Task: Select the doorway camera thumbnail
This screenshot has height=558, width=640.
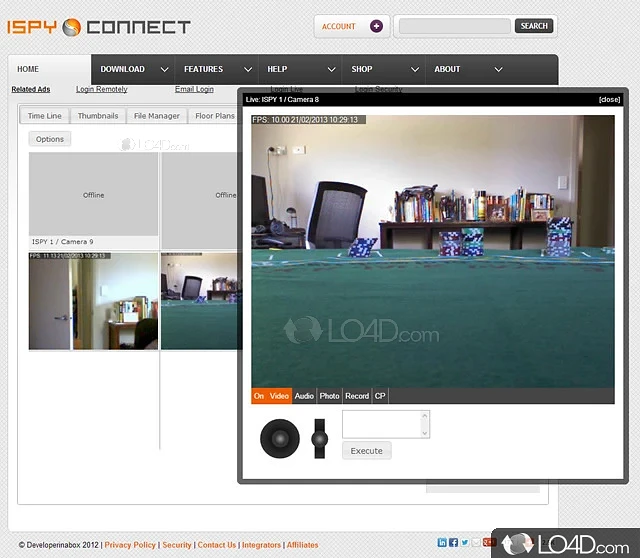Action: tap(93, 301)
